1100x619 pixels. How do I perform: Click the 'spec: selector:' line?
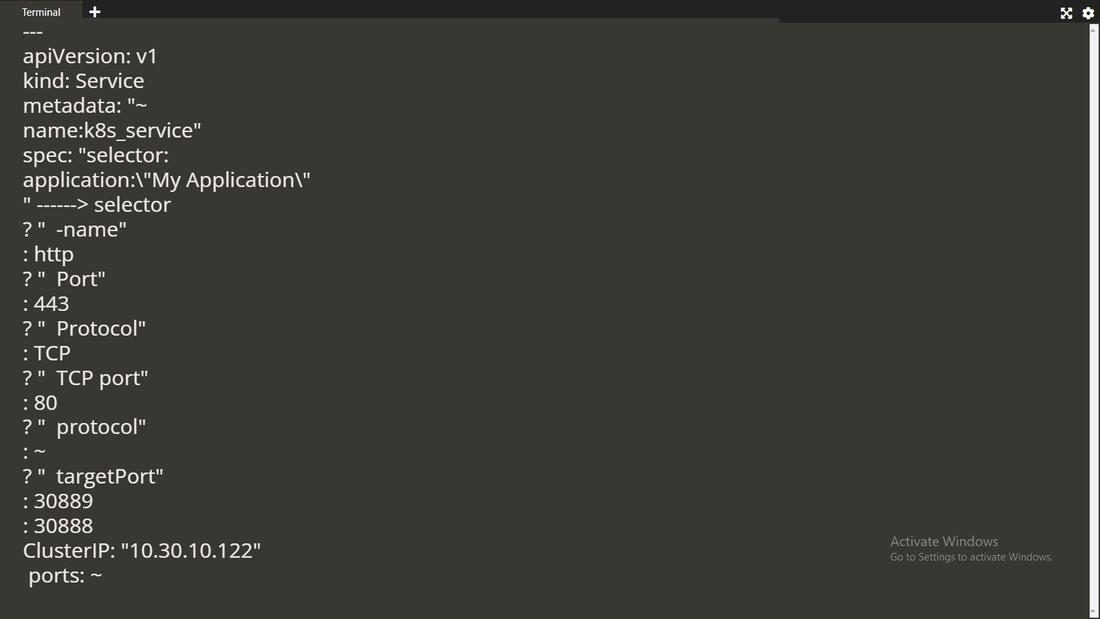coord(96,155)
